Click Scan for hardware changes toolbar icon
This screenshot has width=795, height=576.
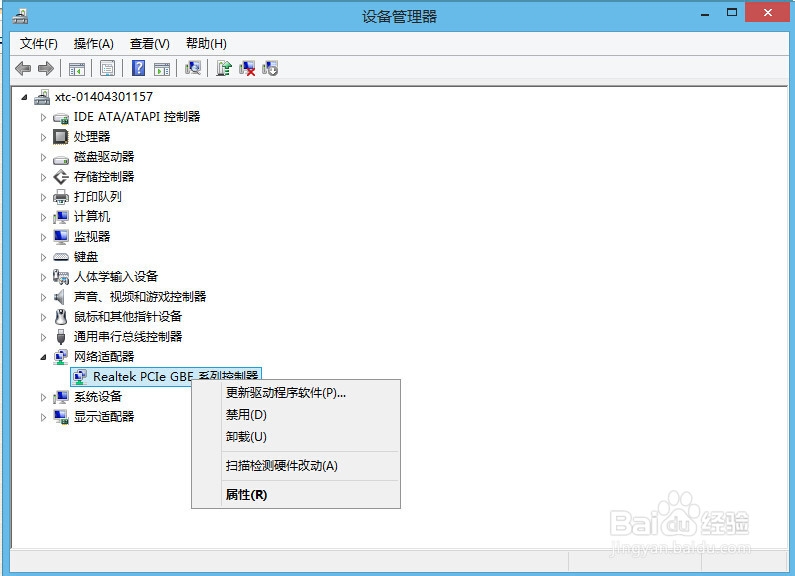[x=193, y=68]
